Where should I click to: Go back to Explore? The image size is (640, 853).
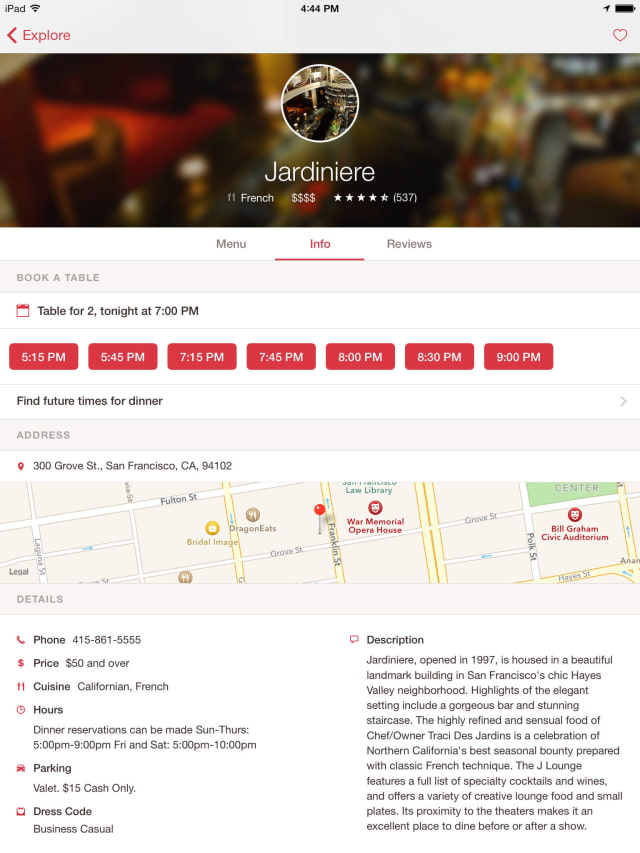point(39,35)
